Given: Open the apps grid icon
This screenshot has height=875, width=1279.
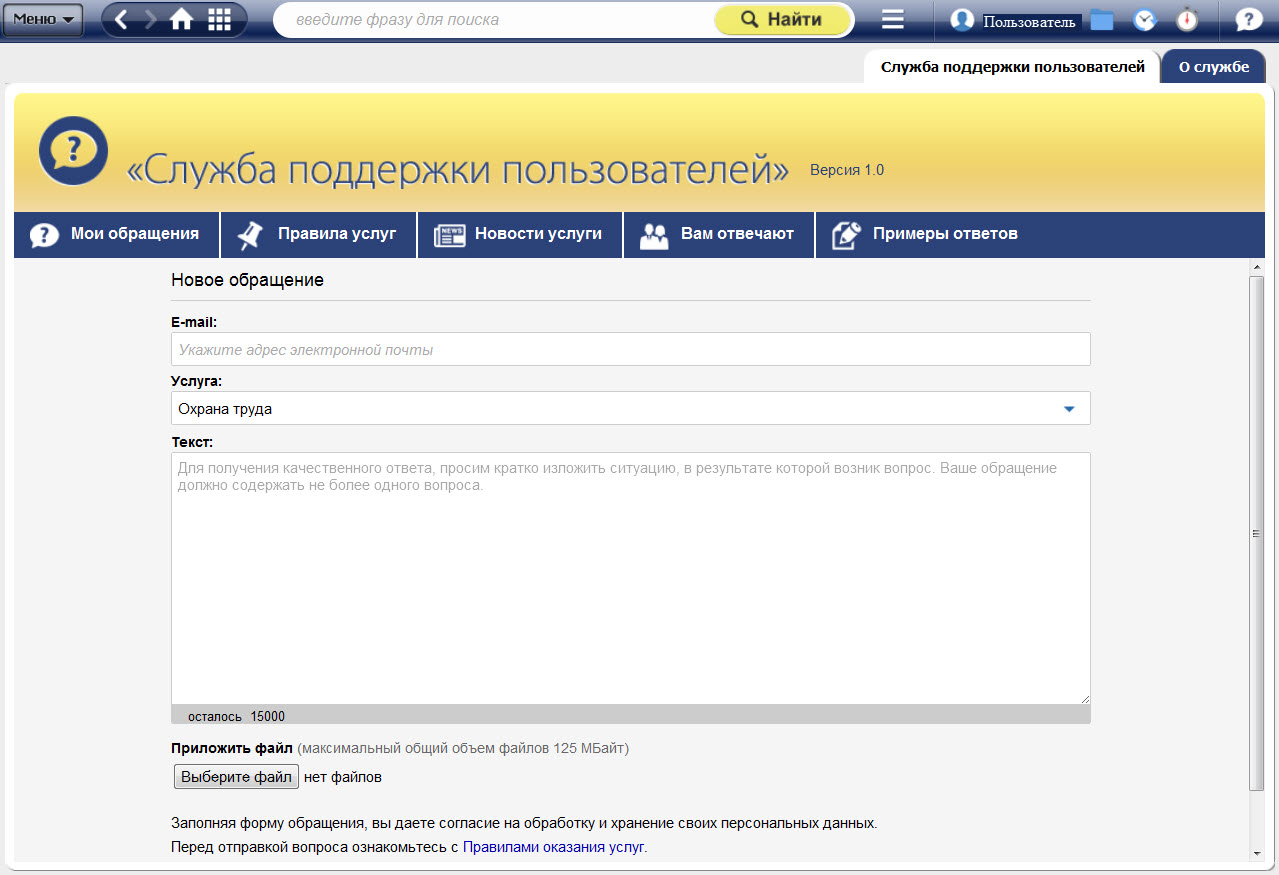Looking at the screenshot, I should pos(219,20).
